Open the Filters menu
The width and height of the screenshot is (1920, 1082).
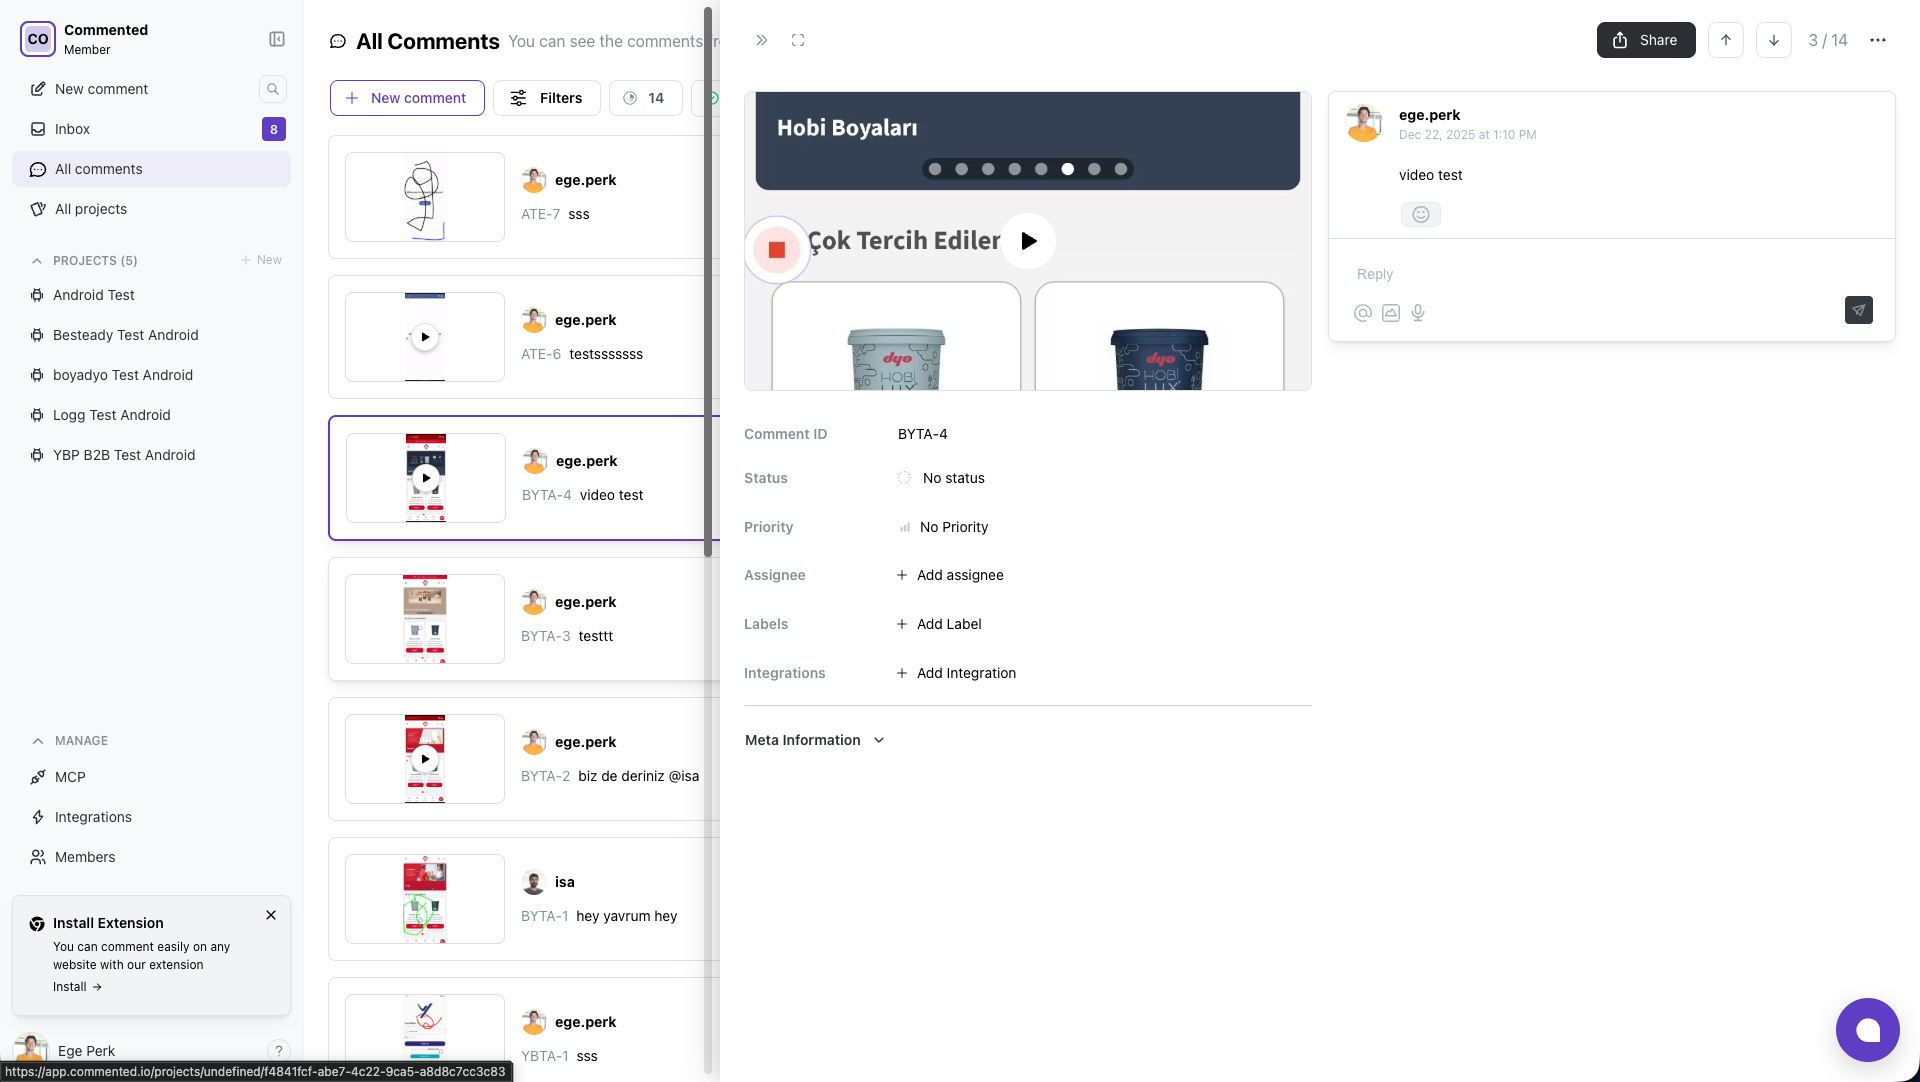[546, 98]
